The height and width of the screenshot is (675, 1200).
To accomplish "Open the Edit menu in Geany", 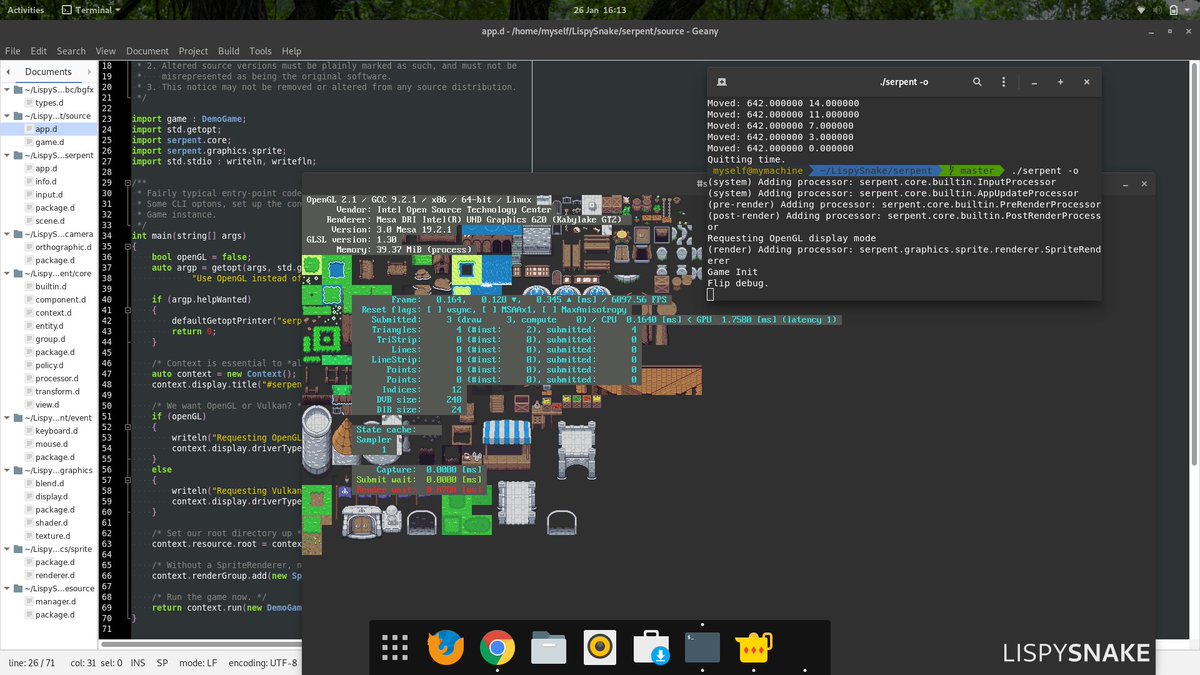I will [x=38, y=51].
